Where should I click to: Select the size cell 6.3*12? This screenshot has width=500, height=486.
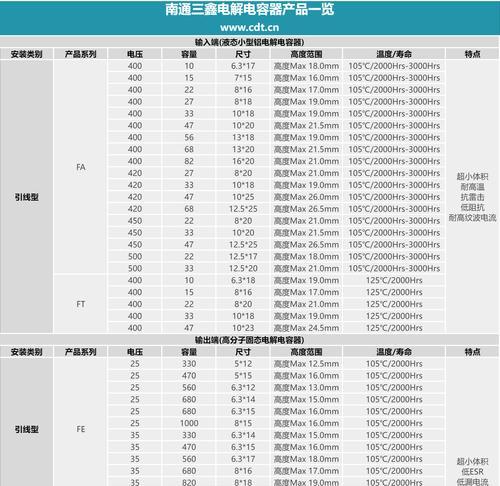(x=243, y=387)
